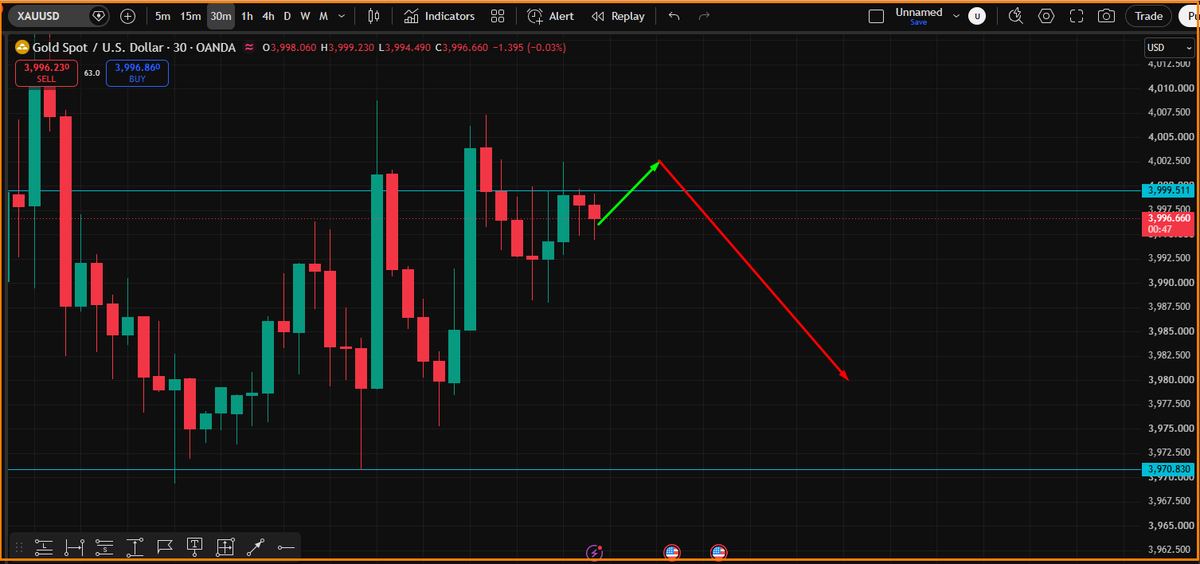Screen dimensions: 1200x564
Task: Open quick search lightning magnifier
Action: [1016, 16]
